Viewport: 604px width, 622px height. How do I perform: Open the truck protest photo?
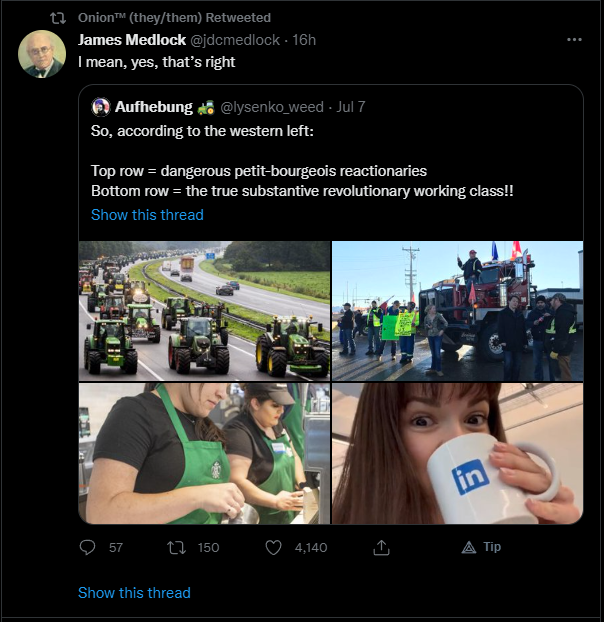click(457, 310)
